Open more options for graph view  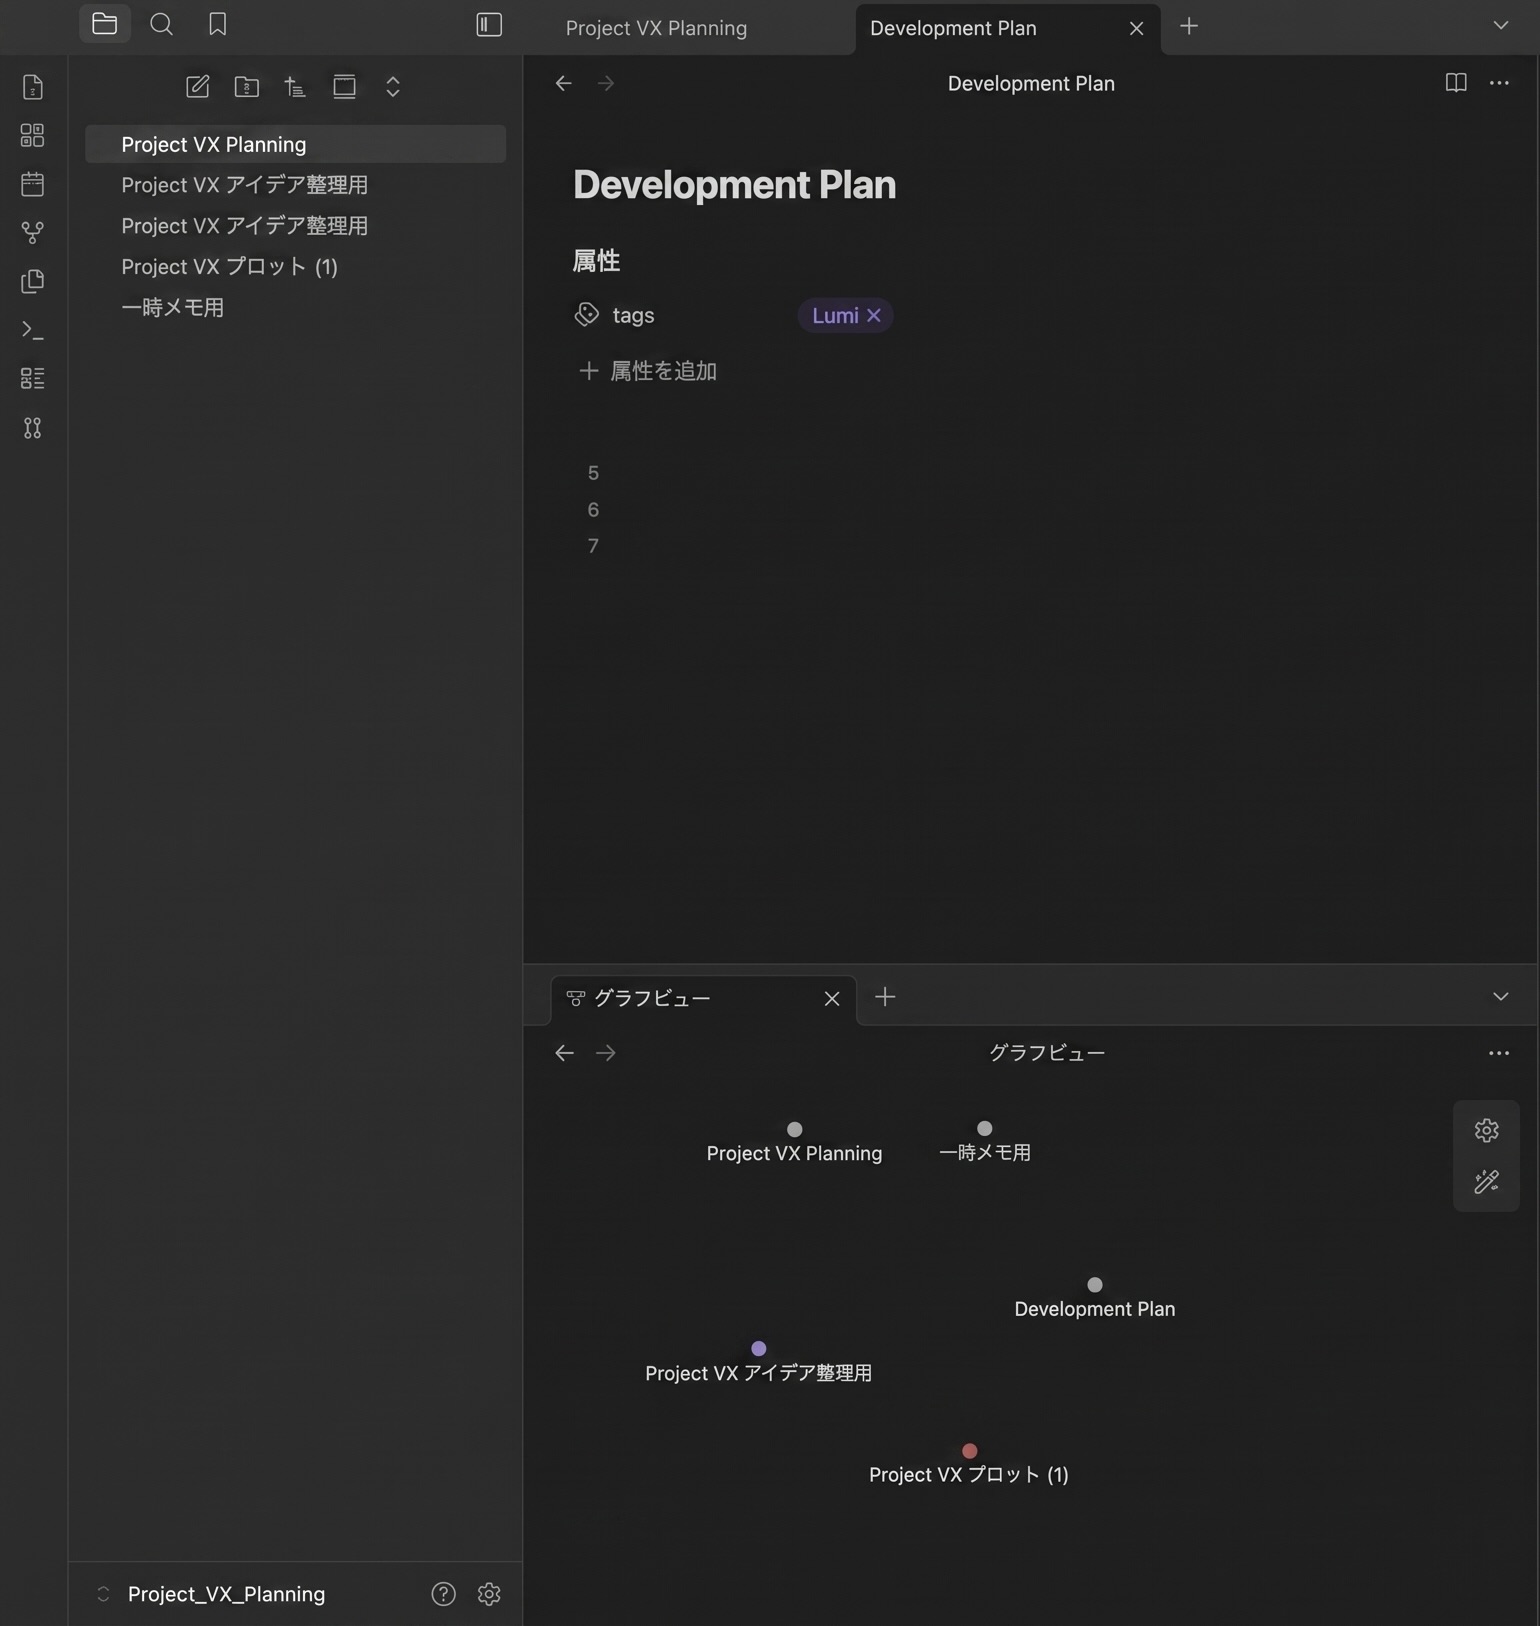tap(1499, 1053)
